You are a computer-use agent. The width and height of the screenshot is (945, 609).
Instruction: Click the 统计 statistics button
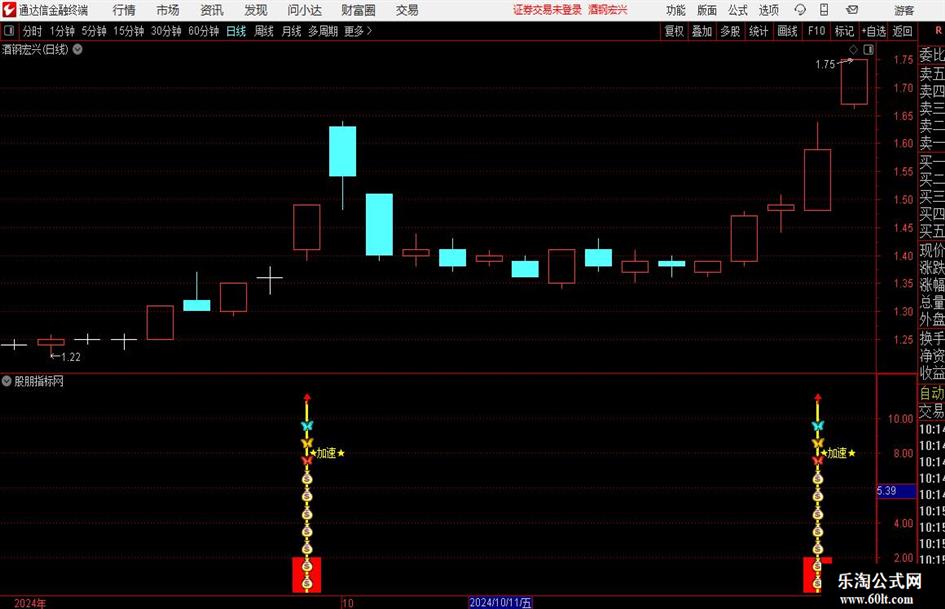[x=758, y=31]
